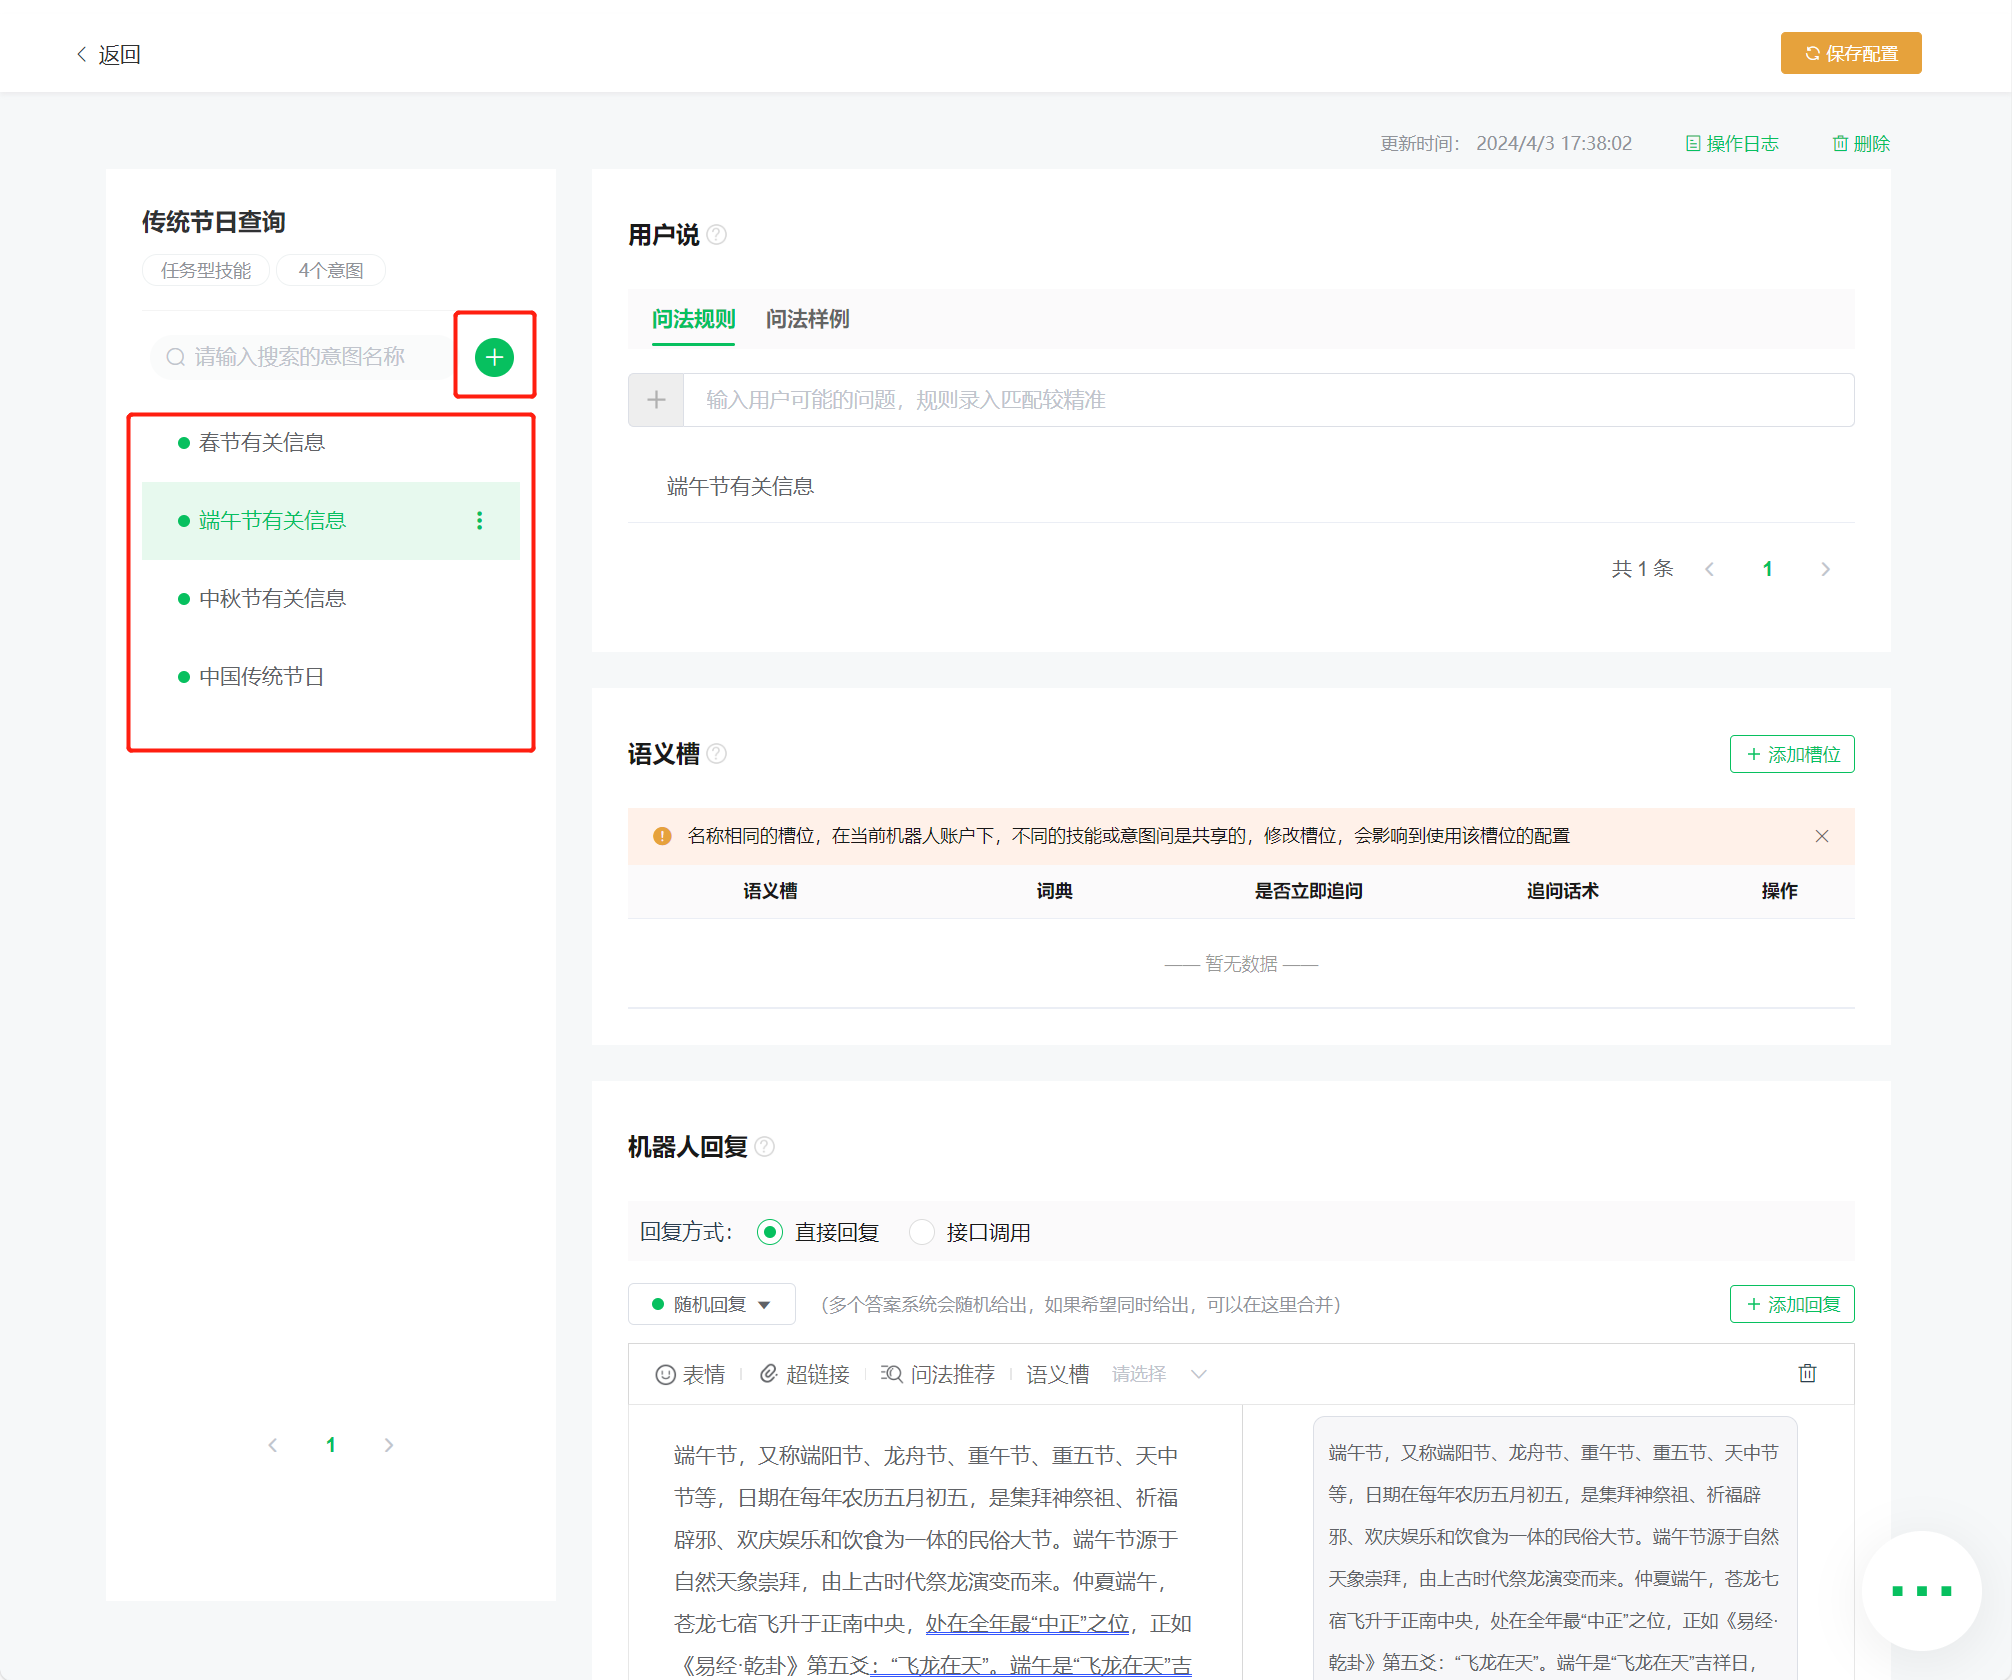Expand the 语义槽 请选择 dropdown
Viewport: 2012px width, 1680px height.
tap(1160, 1374)
